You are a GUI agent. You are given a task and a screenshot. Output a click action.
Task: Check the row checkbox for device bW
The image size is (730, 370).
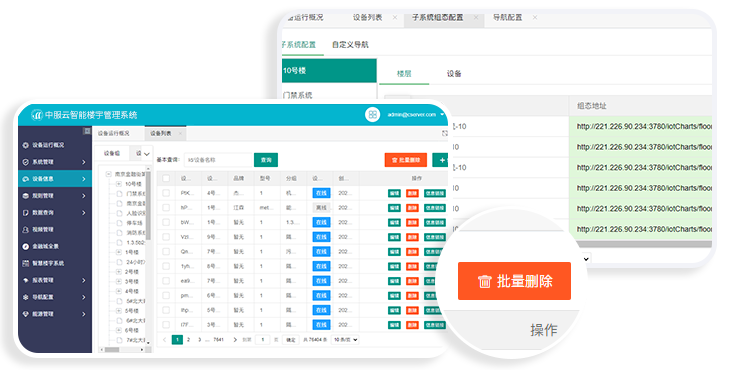[166, 222]
